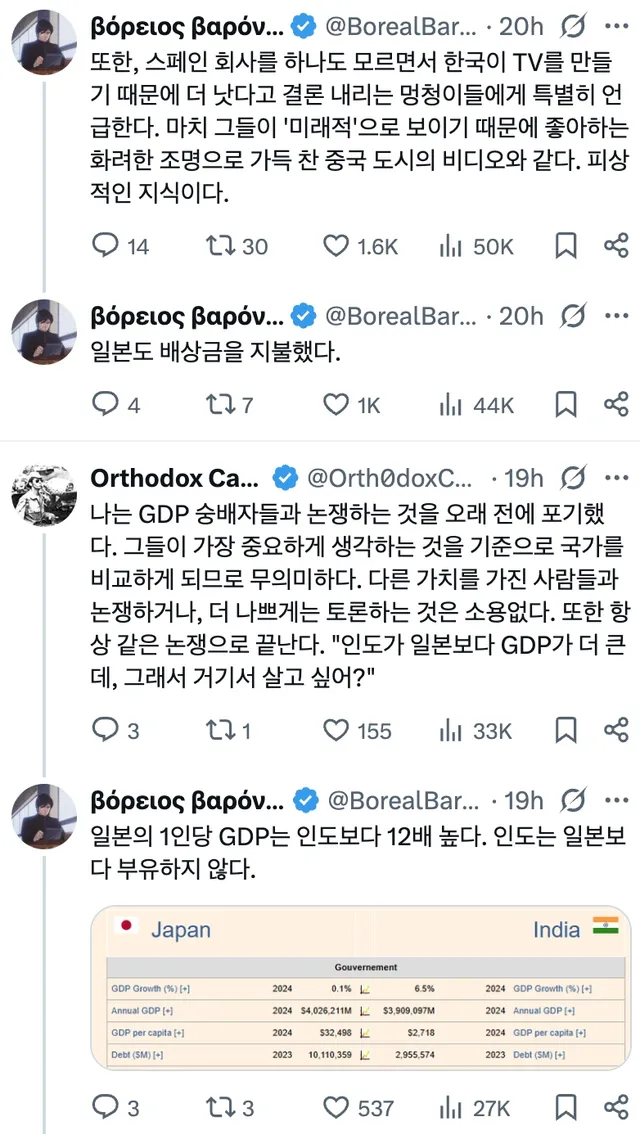Like the tweet with 1.6K likes
640x1134 pixels.
(x=337, y=245)
